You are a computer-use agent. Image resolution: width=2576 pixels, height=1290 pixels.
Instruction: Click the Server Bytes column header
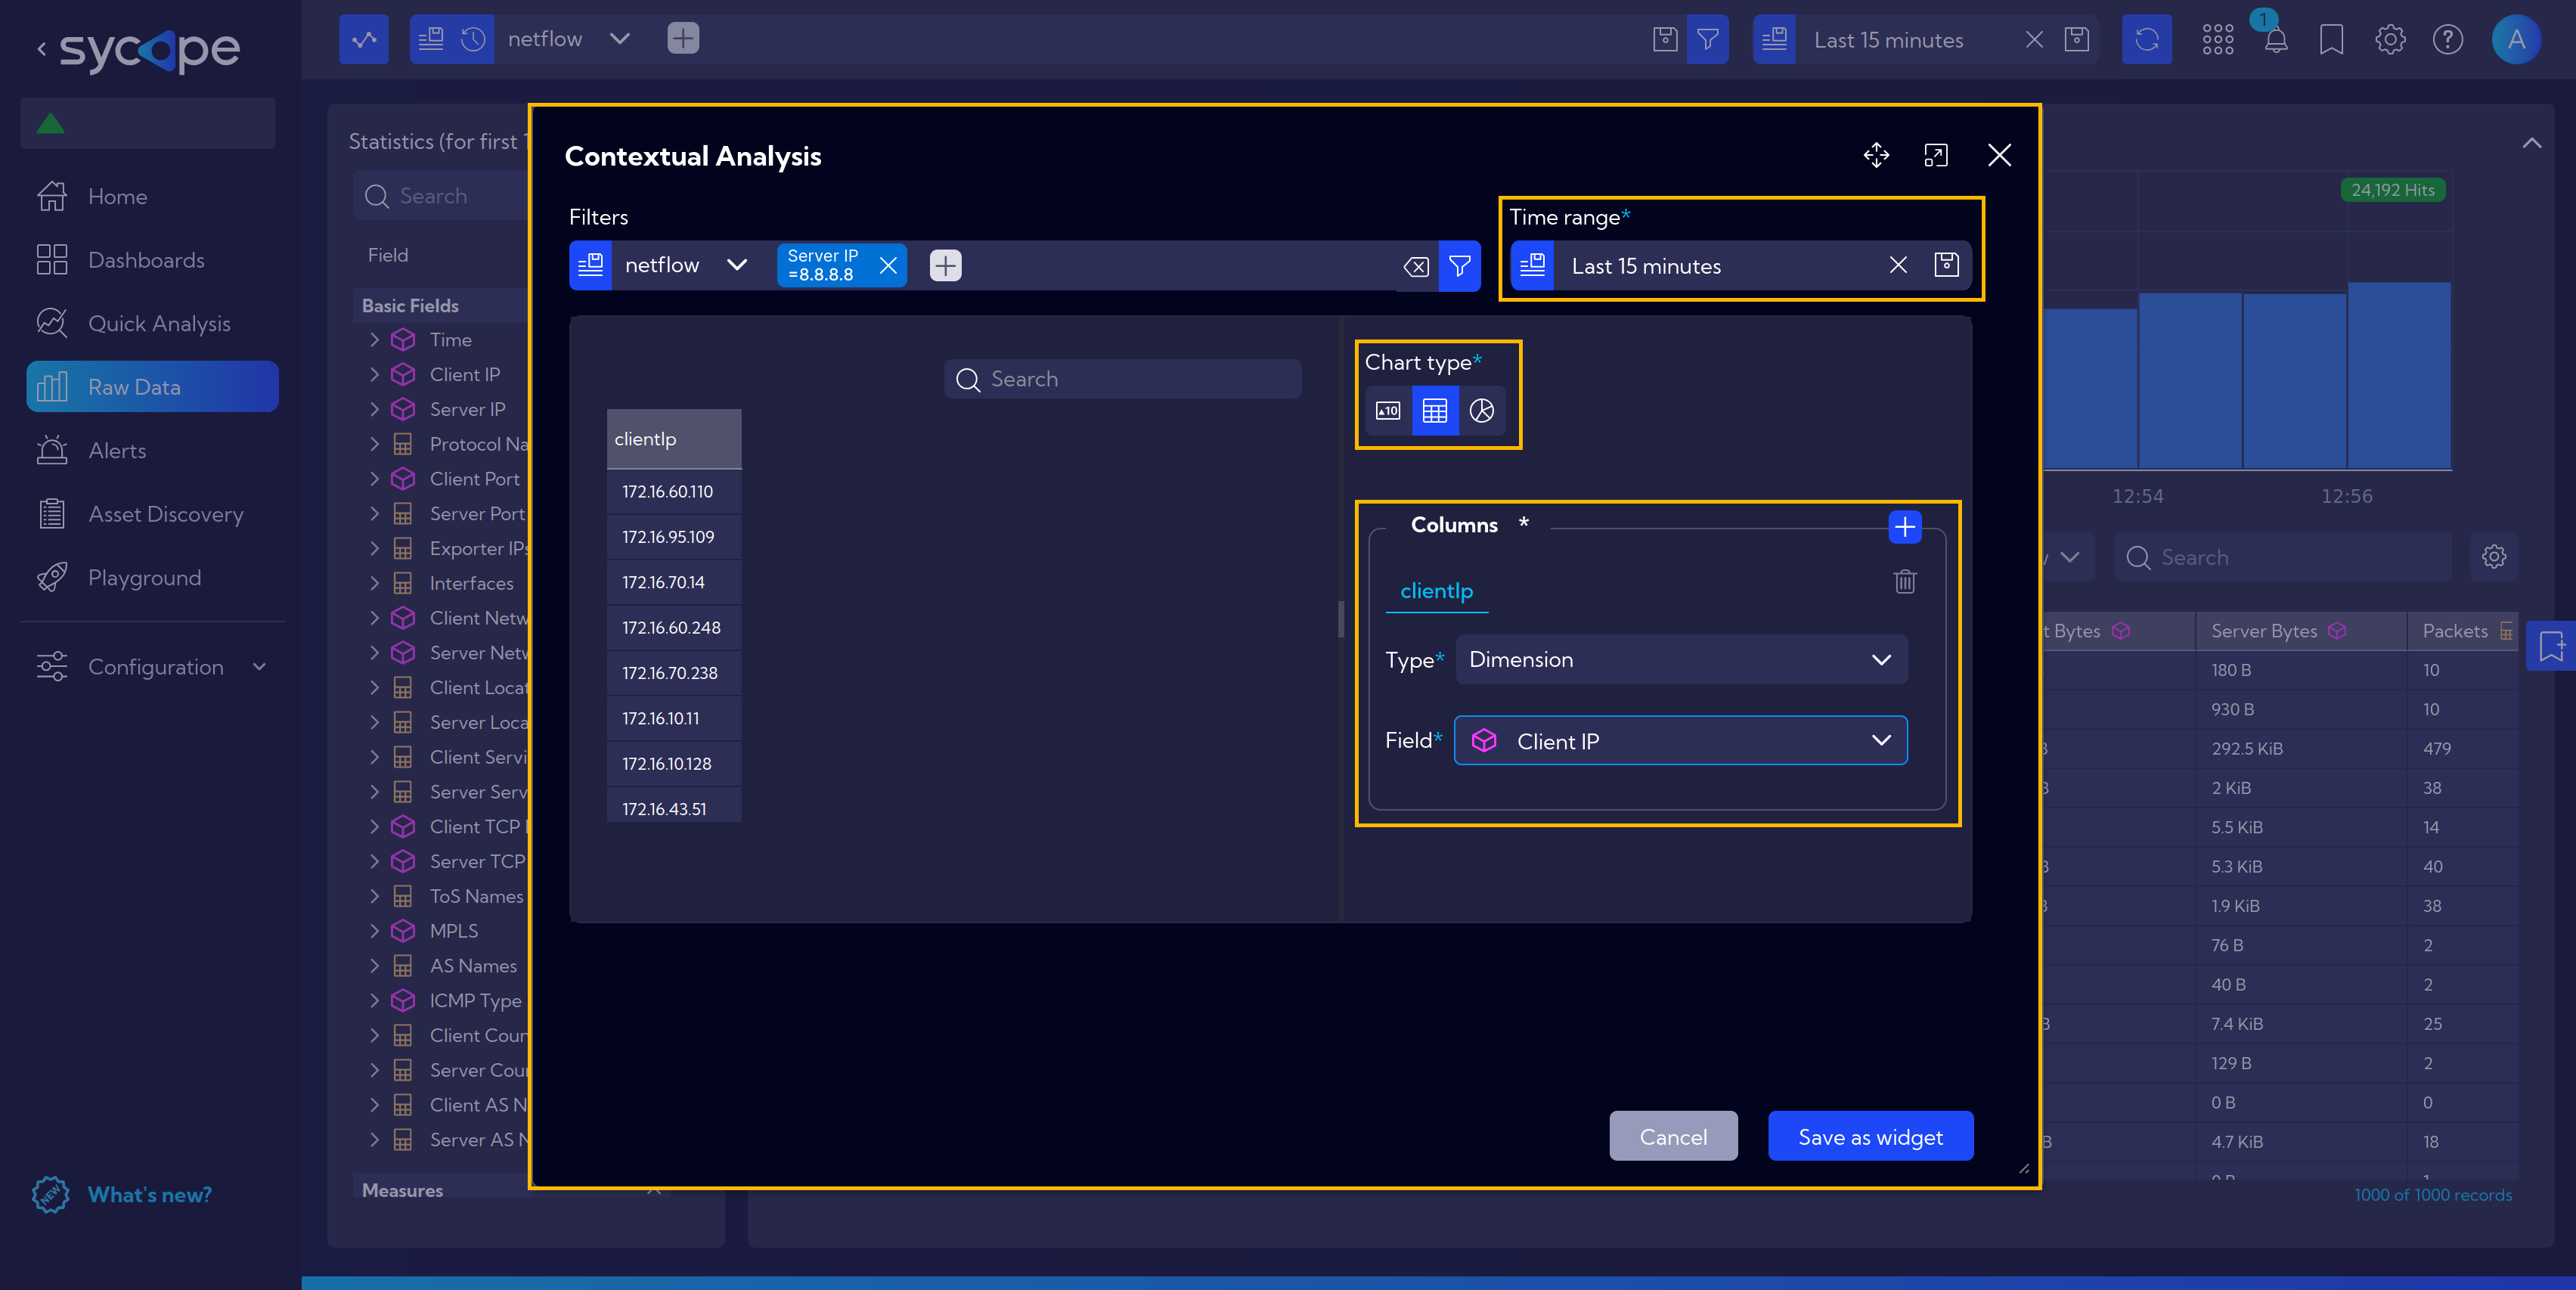point(2300,631)
